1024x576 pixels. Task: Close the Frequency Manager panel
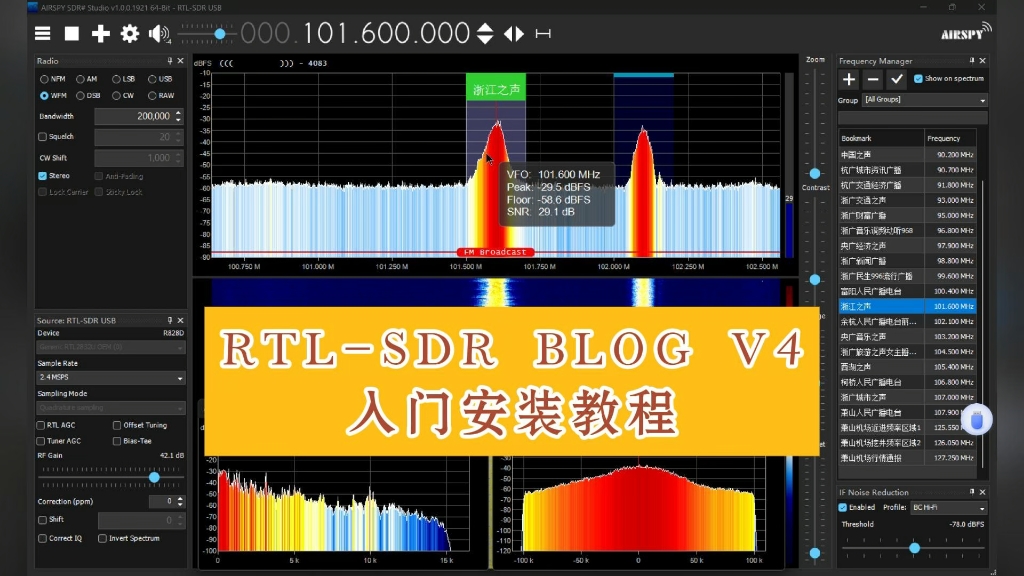(x=982, y=61)
